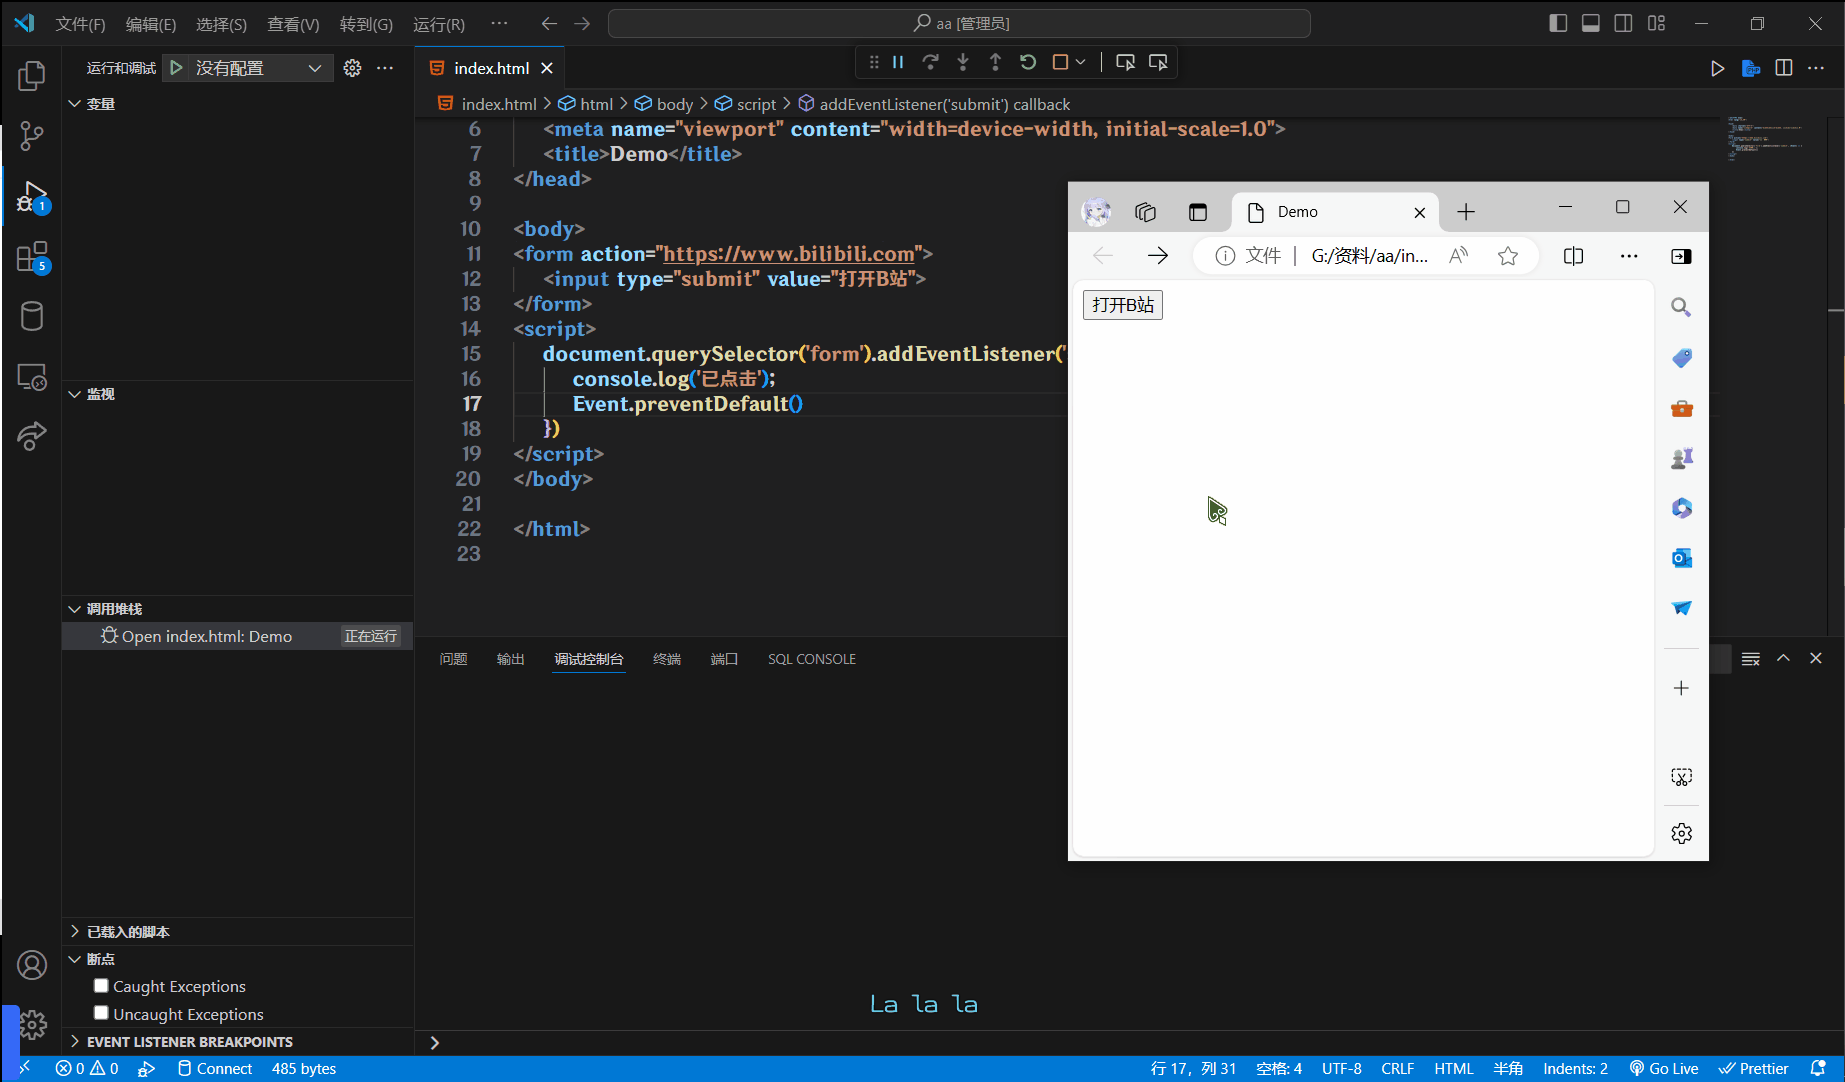Toggle the secondary side bar layout icon
This screenshot has height=1082, width=1845.
click(1624, 23)
